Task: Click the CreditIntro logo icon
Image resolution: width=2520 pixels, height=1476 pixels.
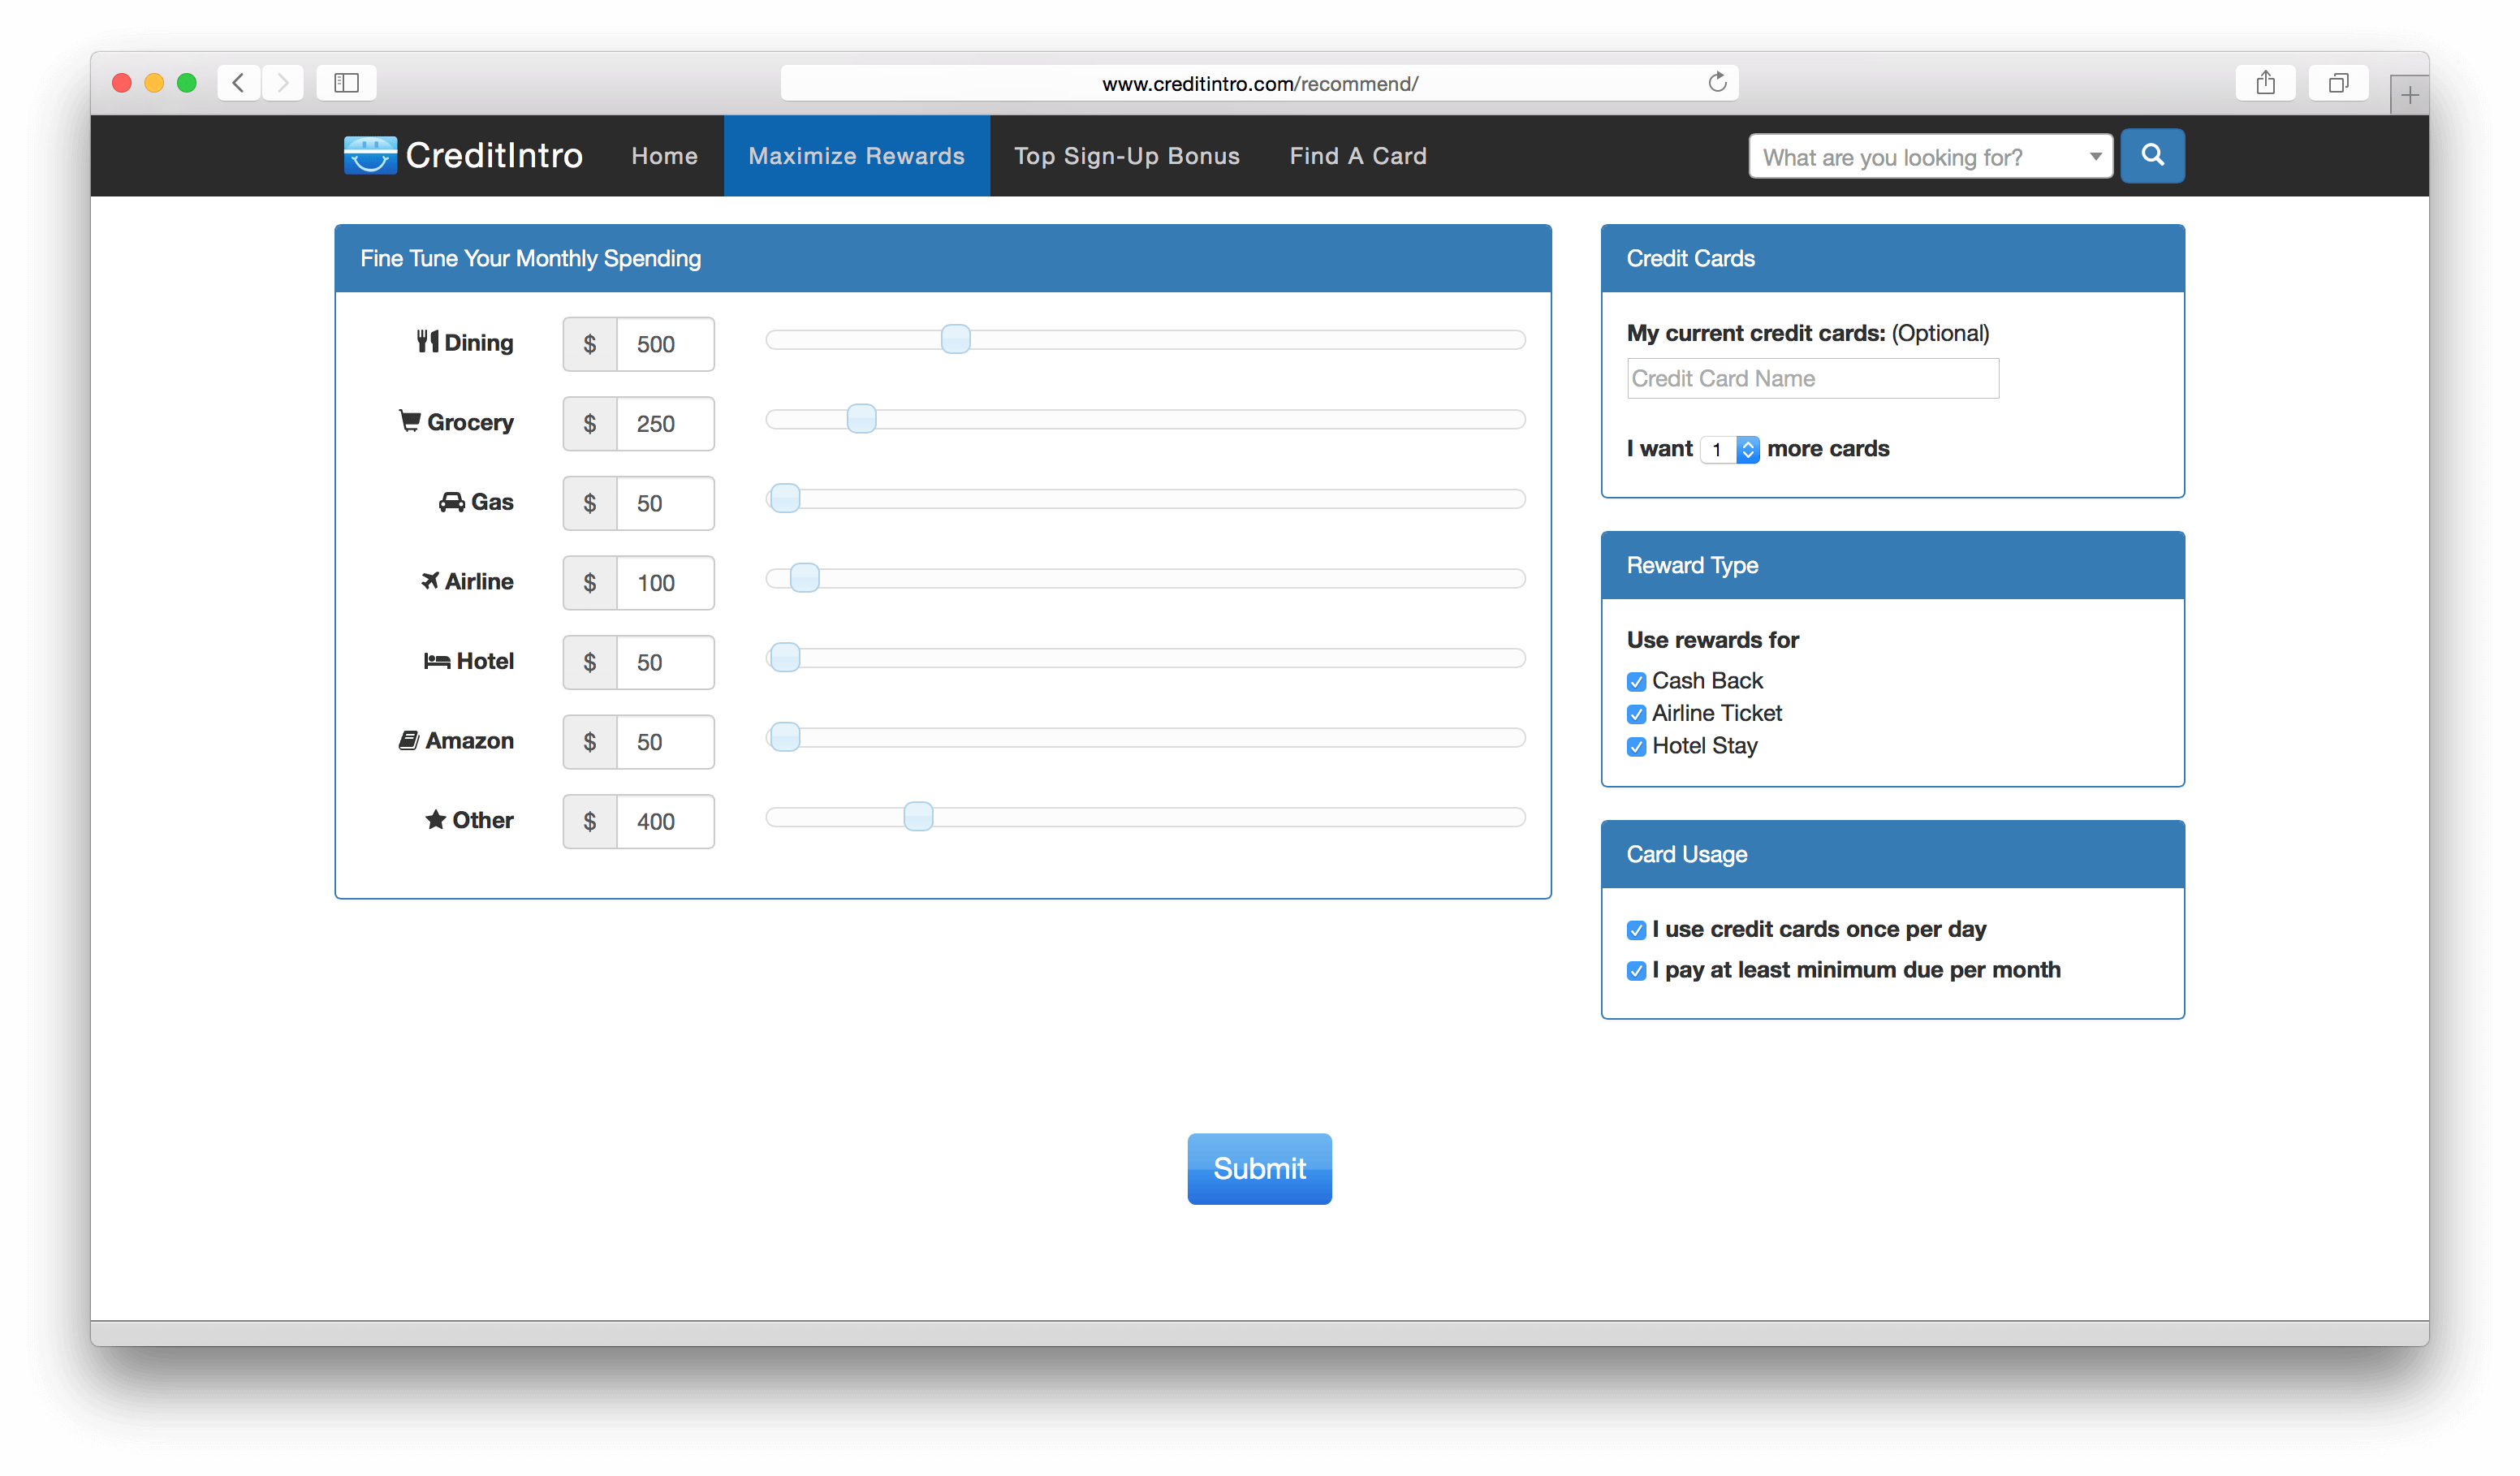Action: [x=370, y=156]
